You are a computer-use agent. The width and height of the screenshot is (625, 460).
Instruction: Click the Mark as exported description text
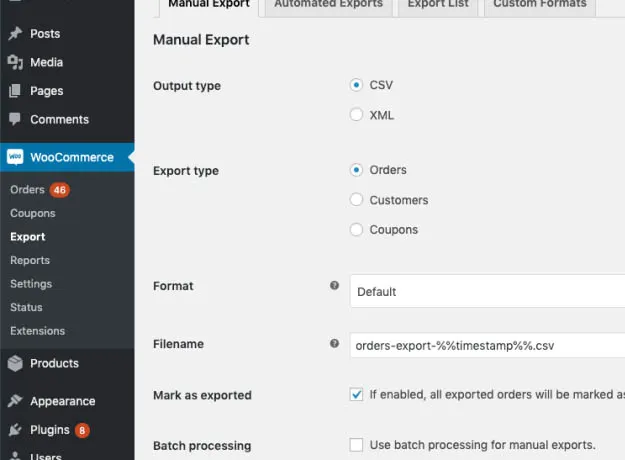point(497,394)
